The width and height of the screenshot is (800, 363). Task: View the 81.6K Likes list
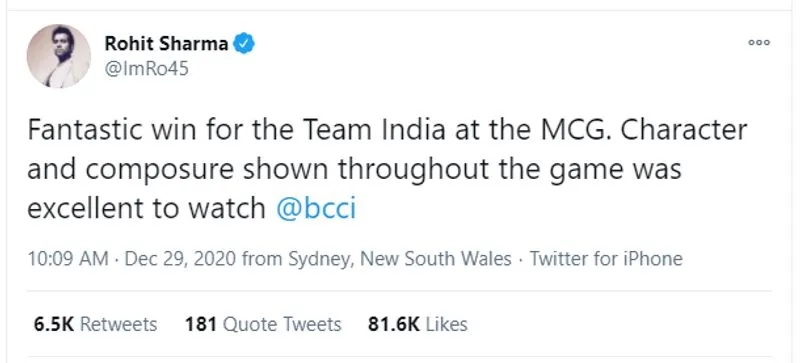coord(417,324)
